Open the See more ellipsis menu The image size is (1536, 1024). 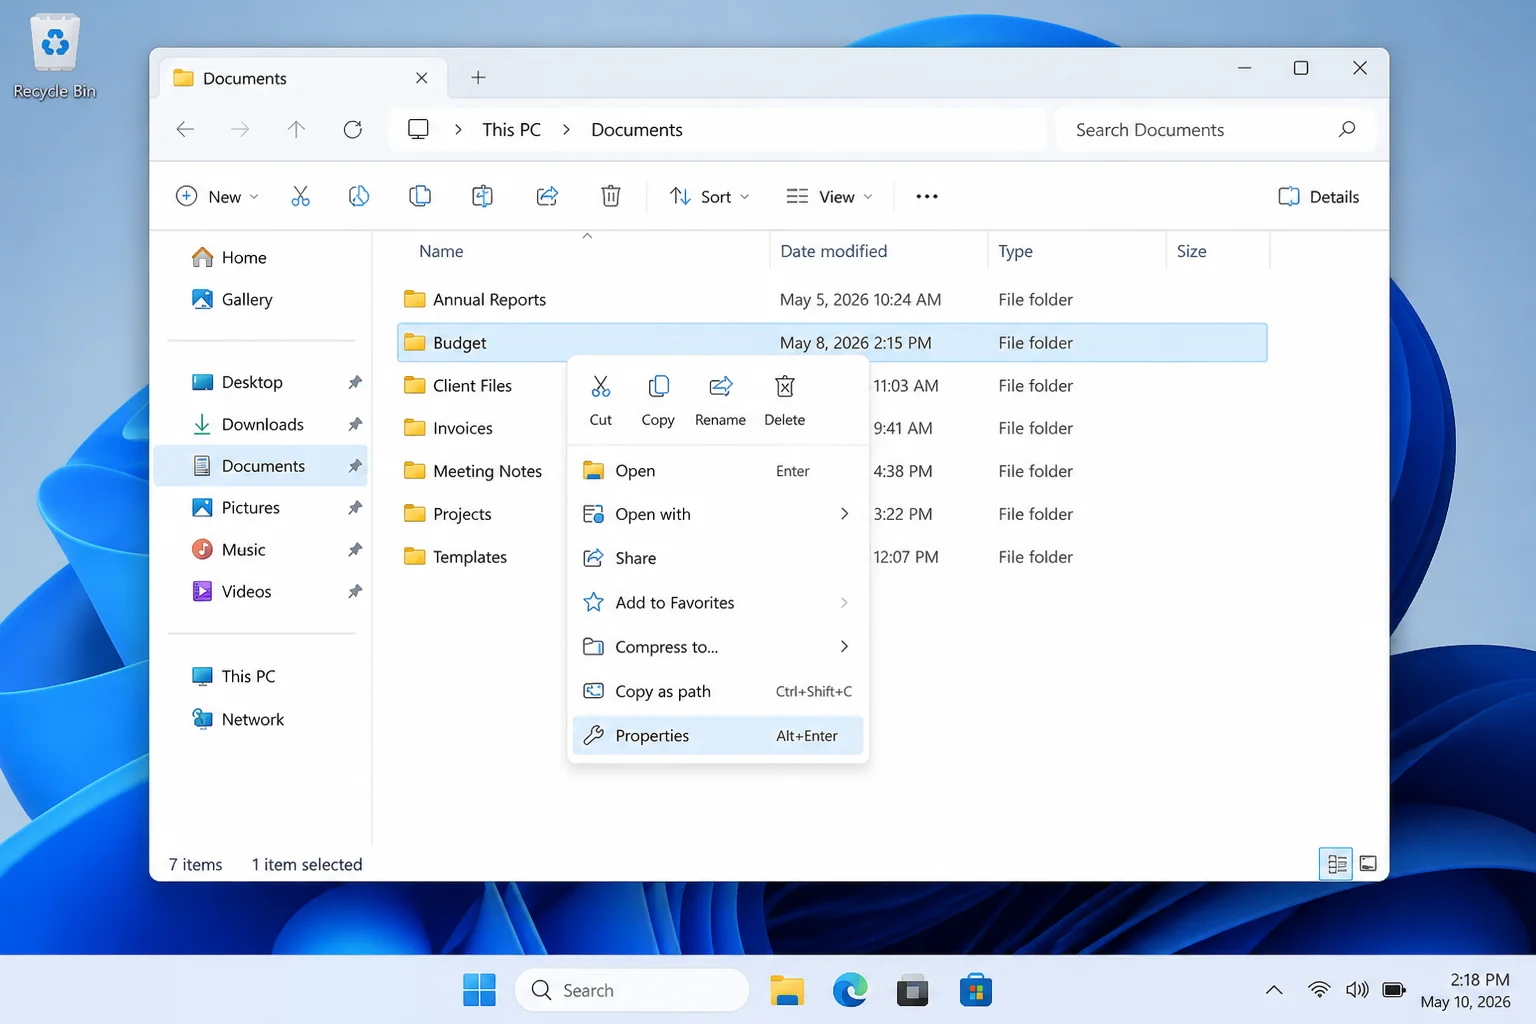pyautogui.click(x=927, y=196)
